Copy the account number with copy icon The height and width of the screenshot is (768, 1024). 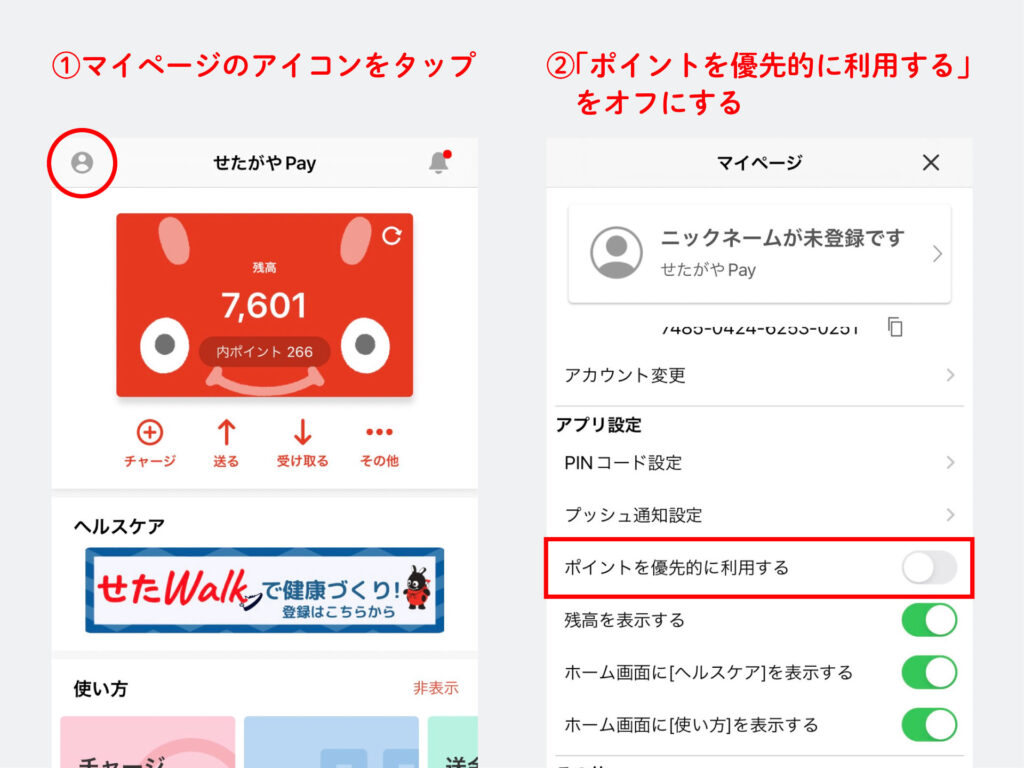coord(895,327)
